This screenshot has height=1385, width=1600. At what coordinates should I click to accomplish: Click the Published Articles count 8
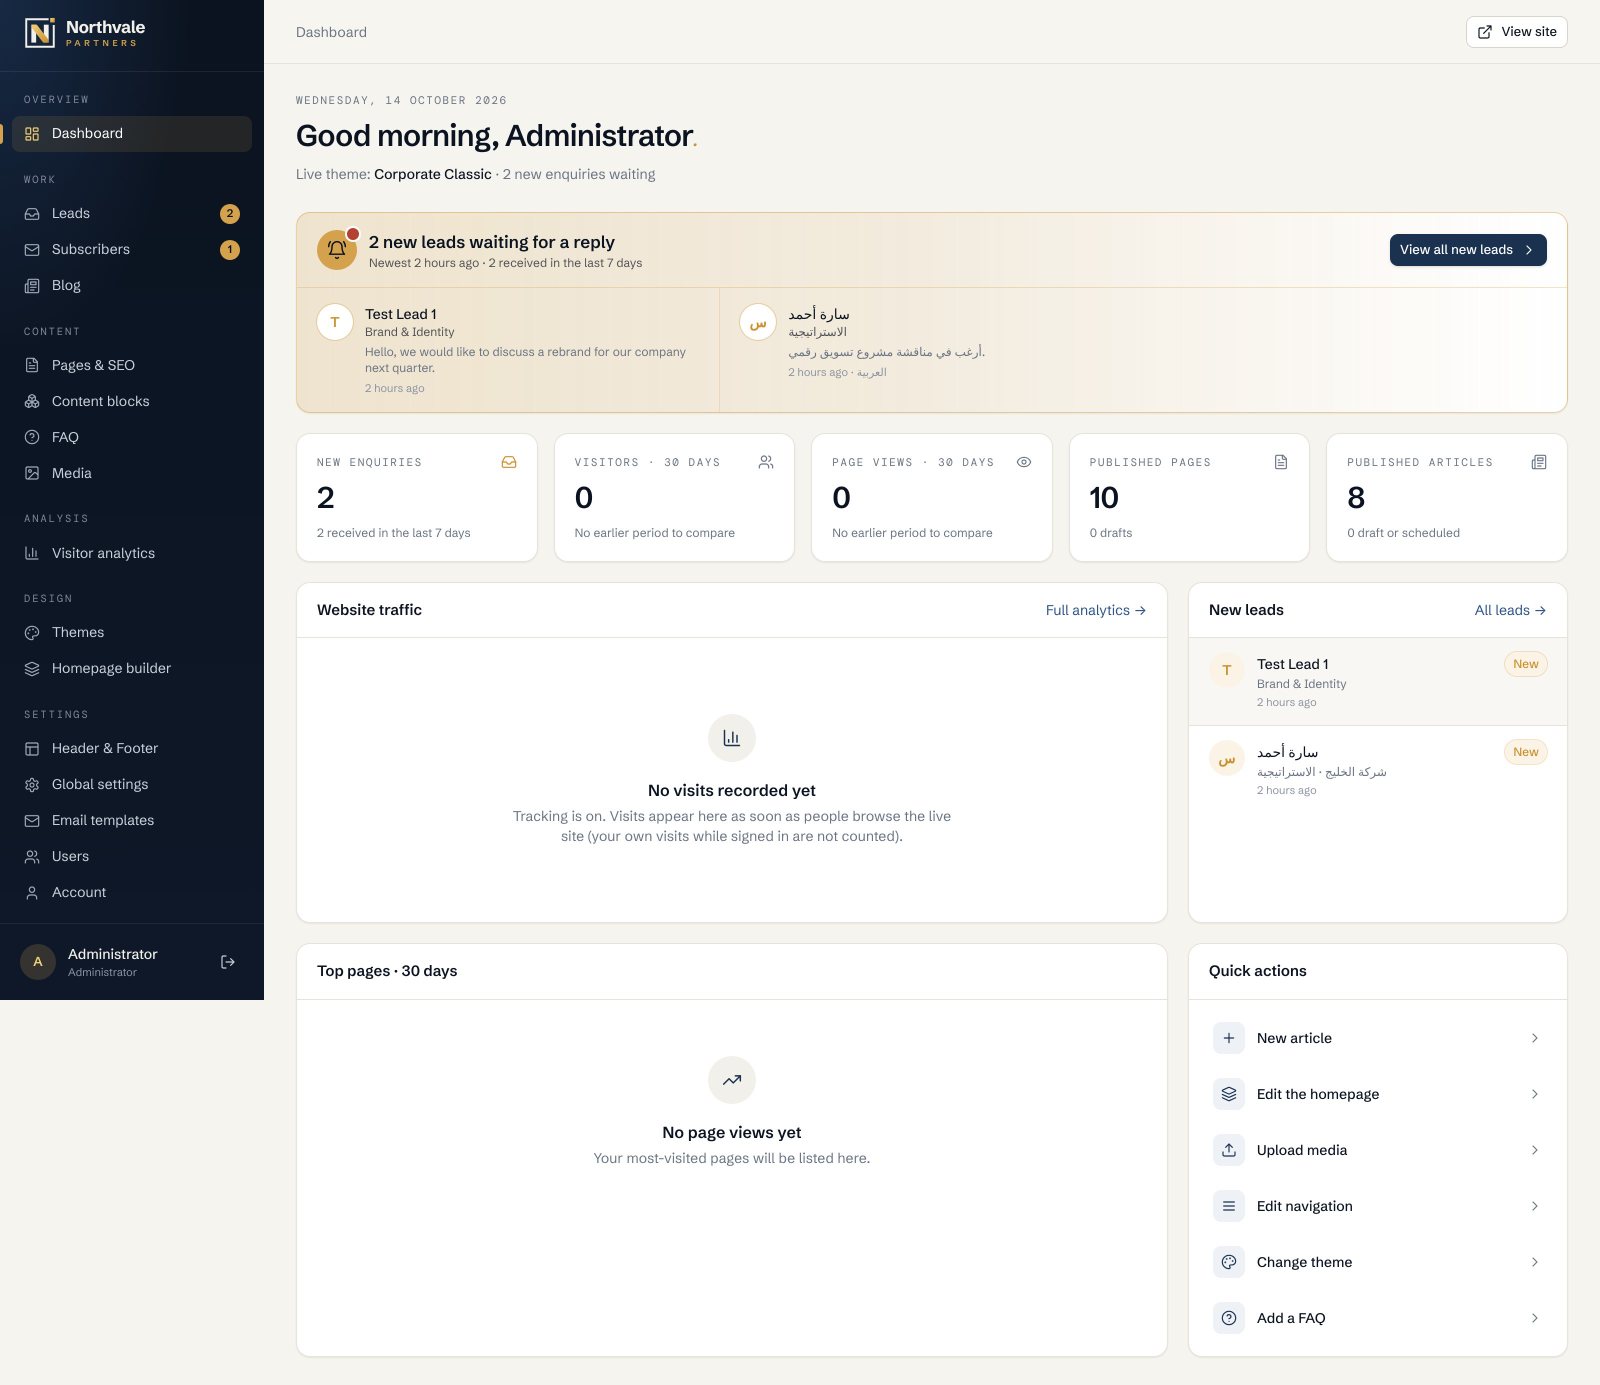1356,498
